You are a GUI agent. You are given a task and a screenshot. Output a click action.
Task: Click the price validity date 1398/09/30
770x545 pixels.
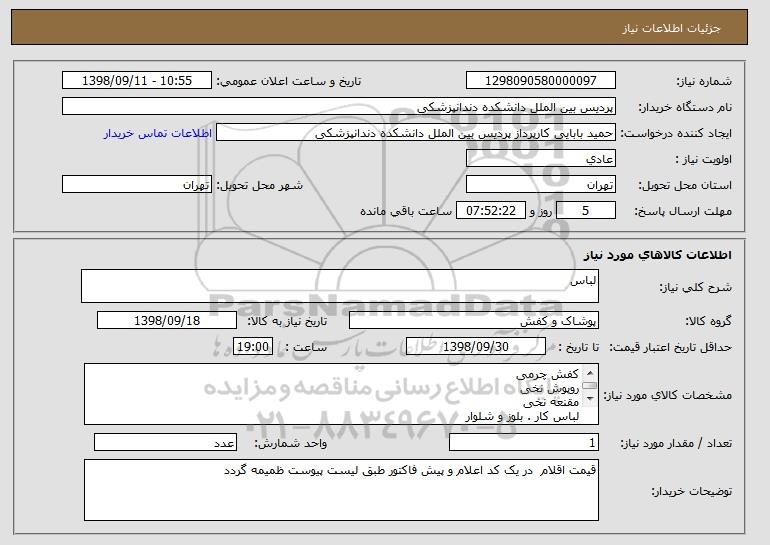pos(476,347)
